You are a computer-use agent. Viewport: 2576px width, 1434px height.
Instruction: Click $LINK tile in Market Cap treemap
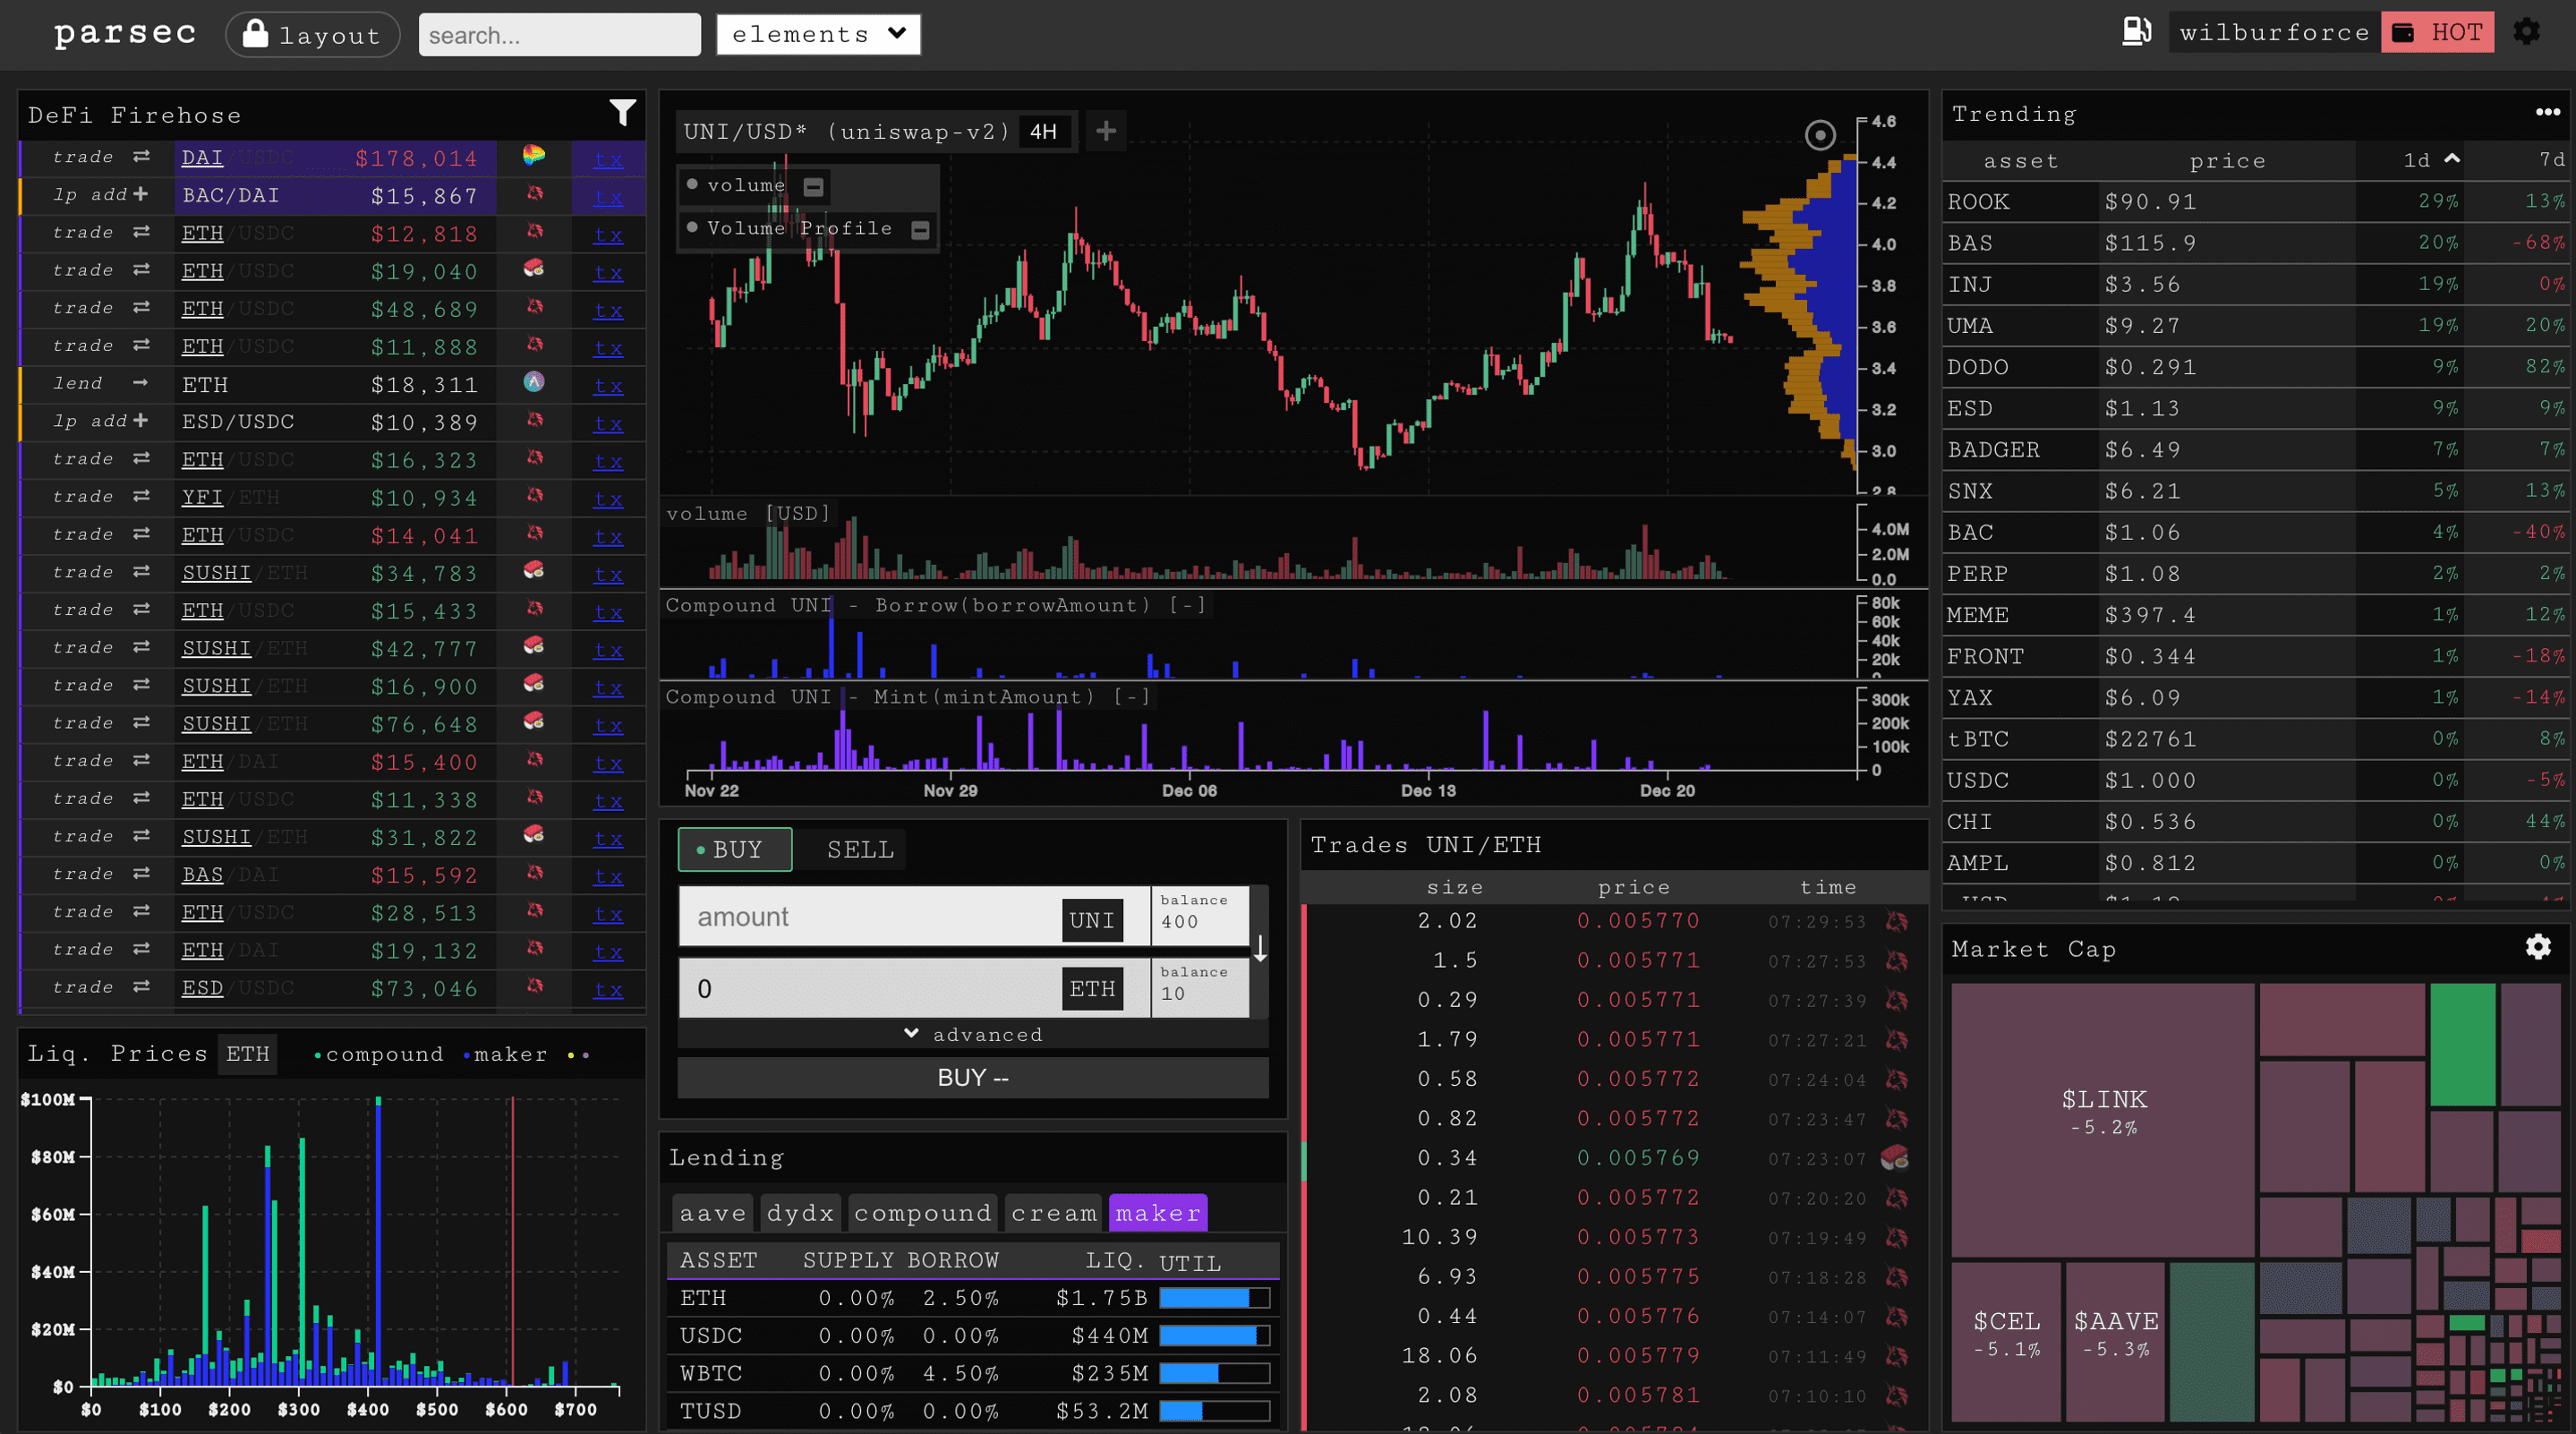point(2103,1119)
